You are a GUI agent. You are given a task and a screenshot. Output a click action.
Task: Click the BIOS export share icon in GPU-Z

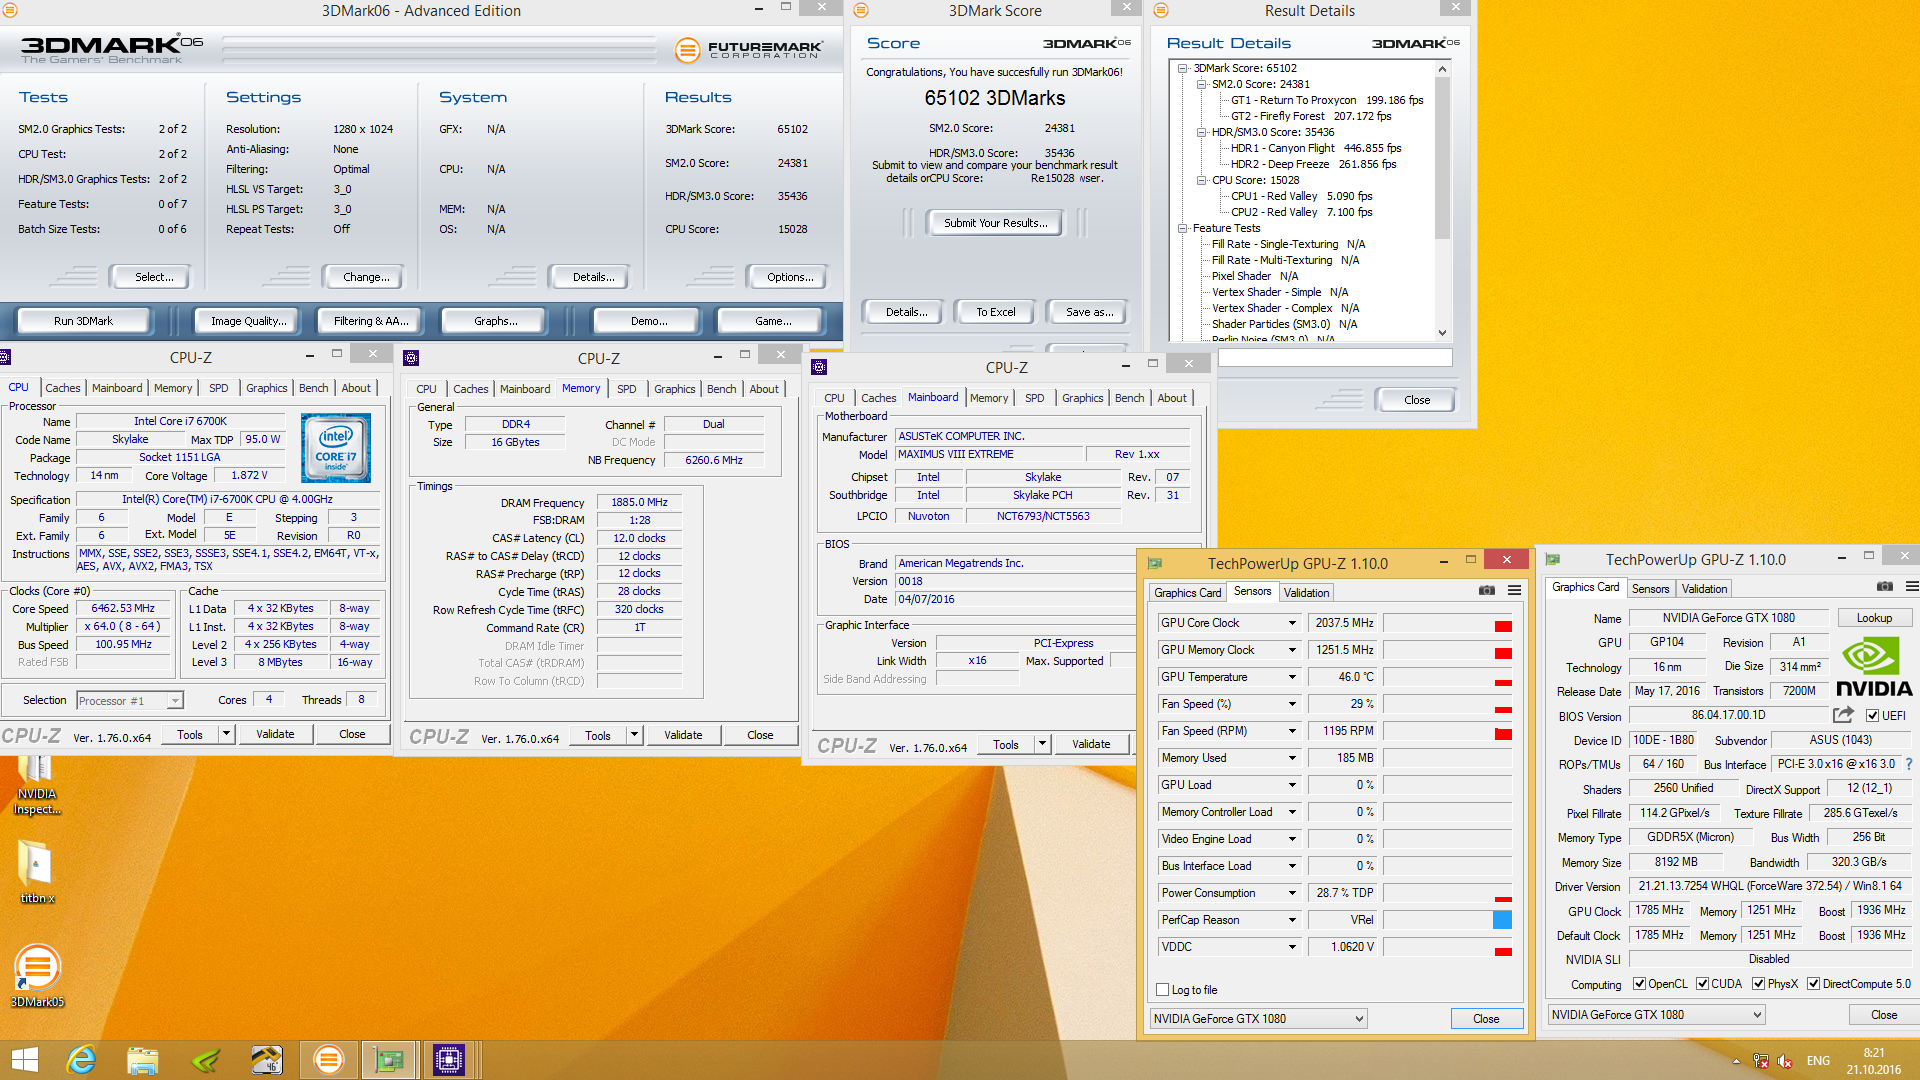click(x=1843, y=715)
